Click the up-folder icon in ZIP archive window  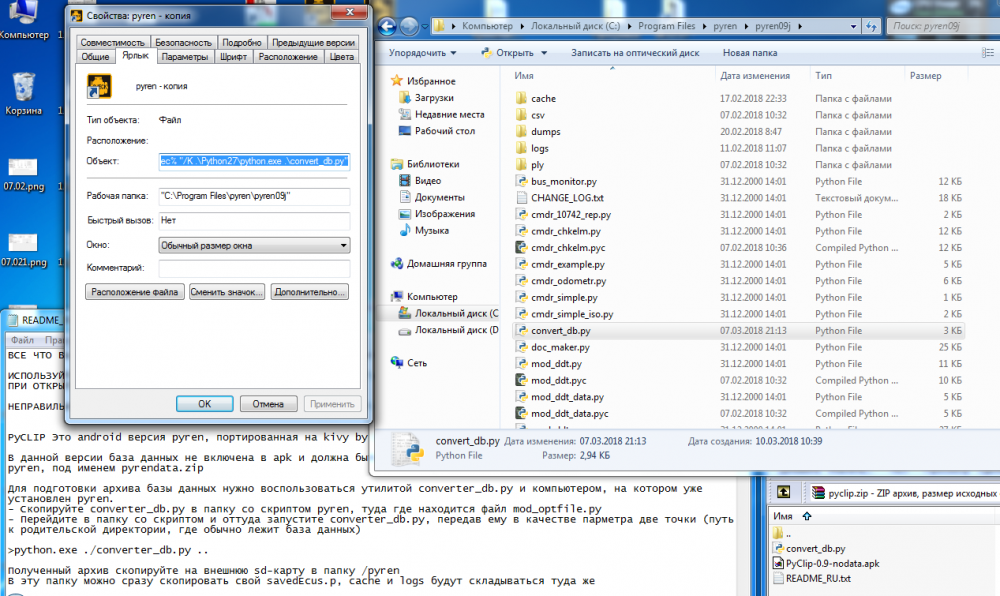(783, 492)
